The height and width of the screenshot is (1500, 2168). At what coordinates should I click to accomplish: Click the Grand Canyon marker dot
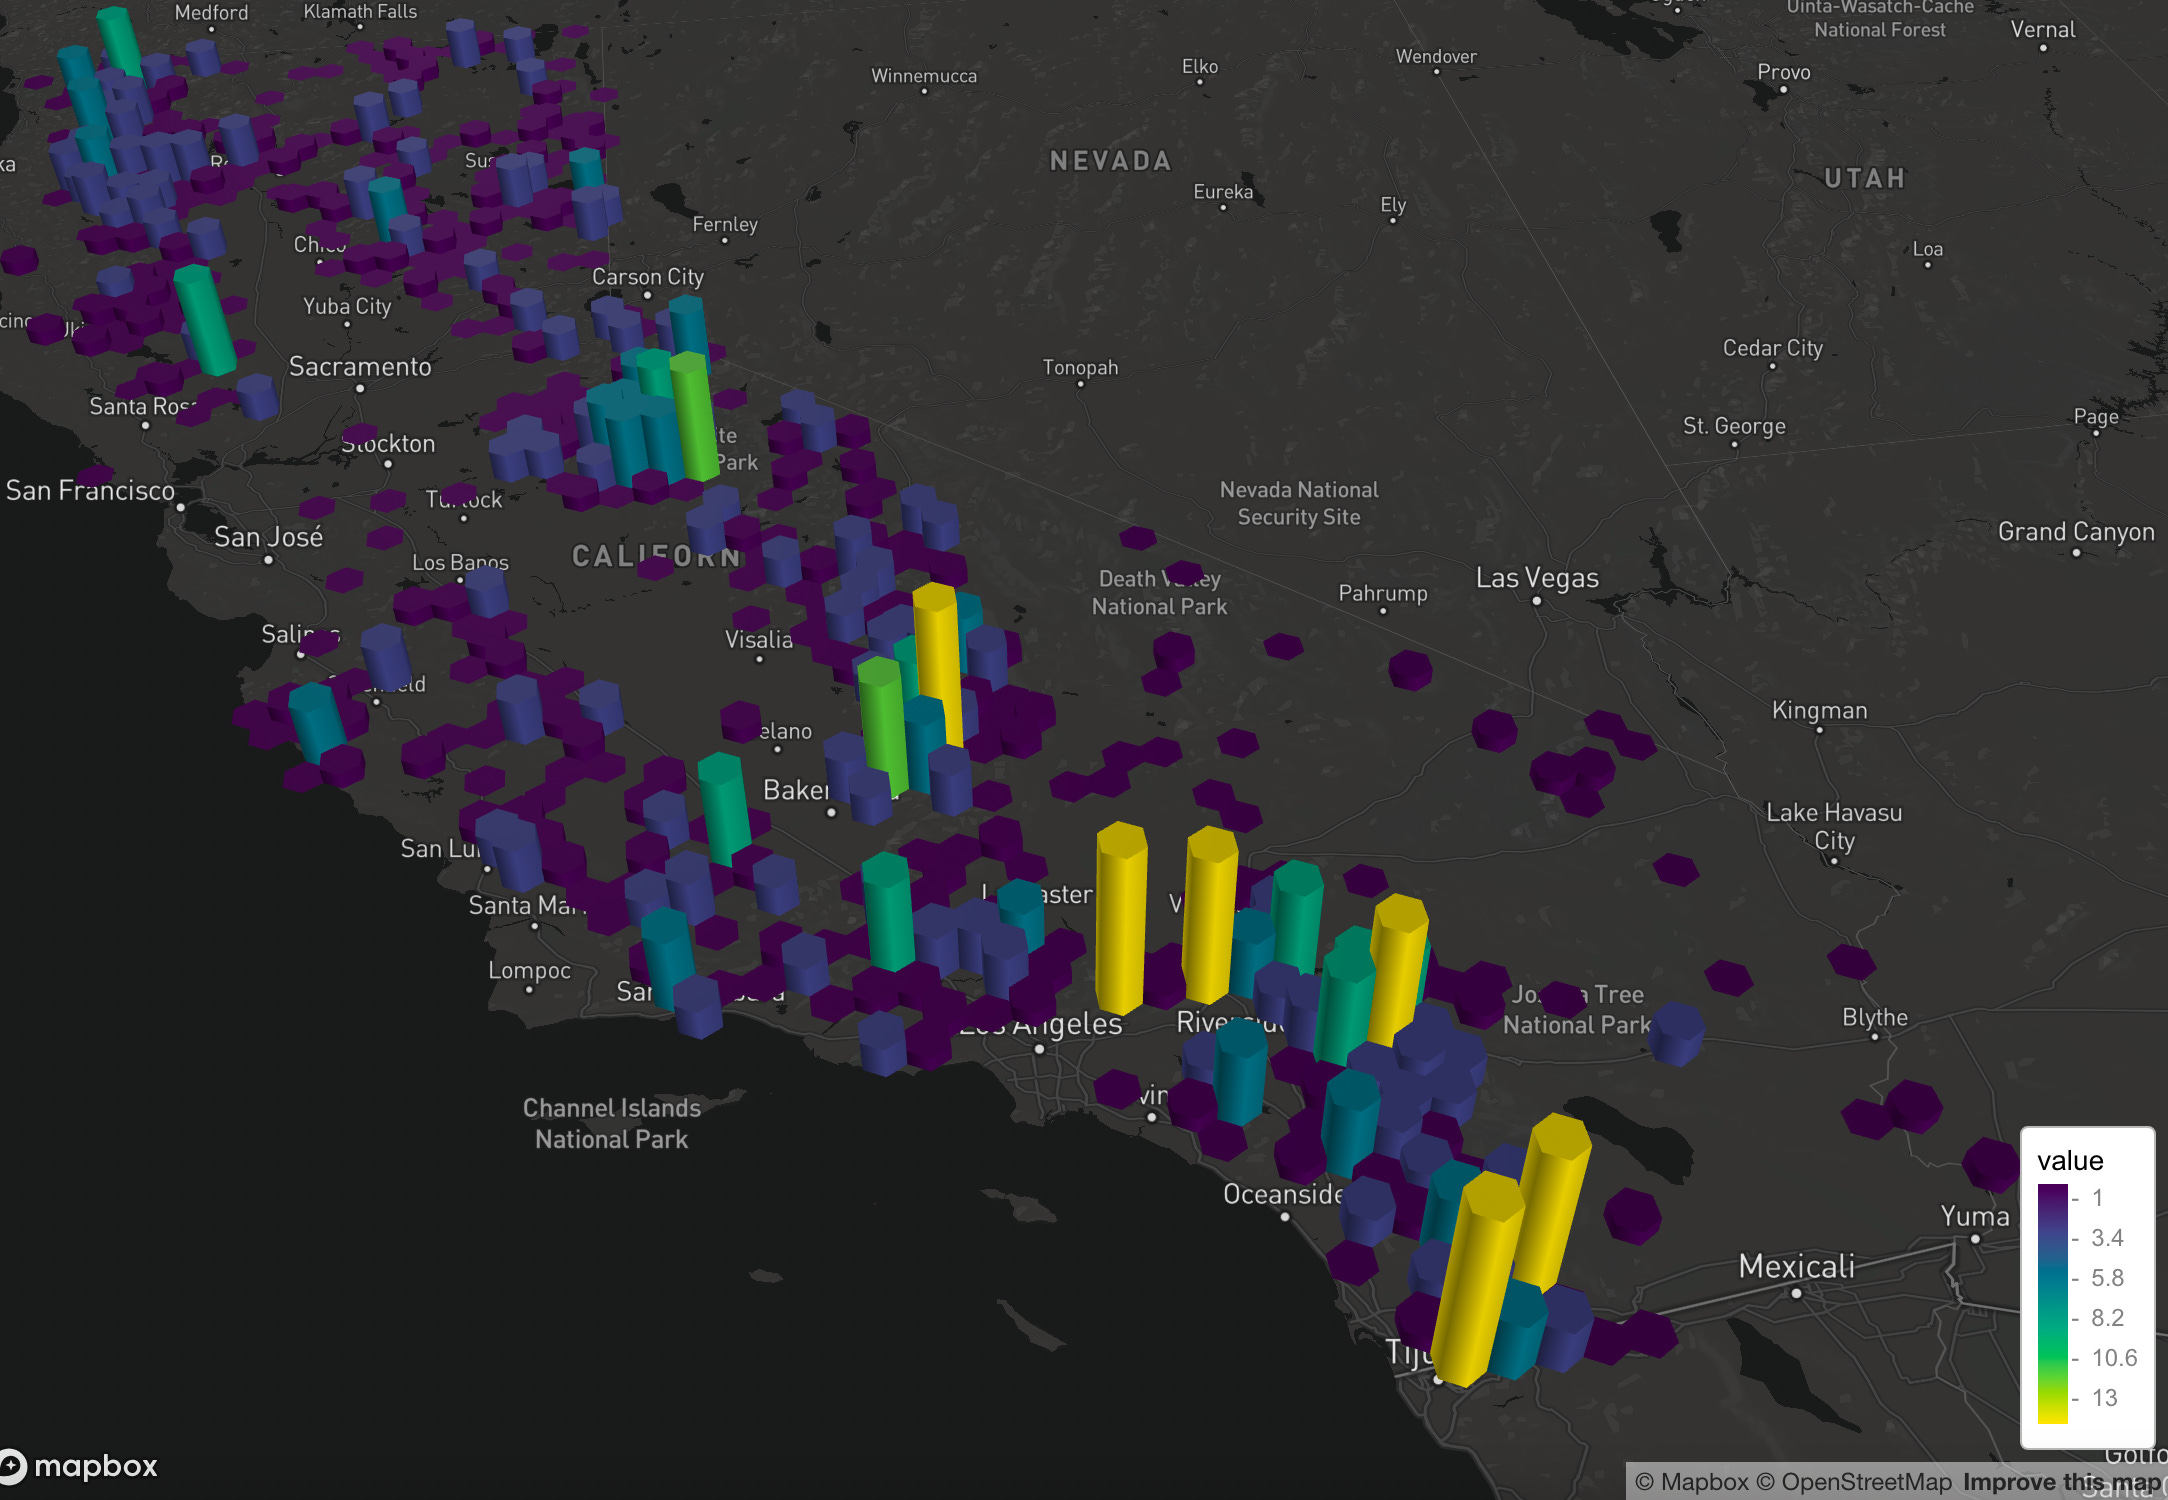click(x=2076, y=552)
